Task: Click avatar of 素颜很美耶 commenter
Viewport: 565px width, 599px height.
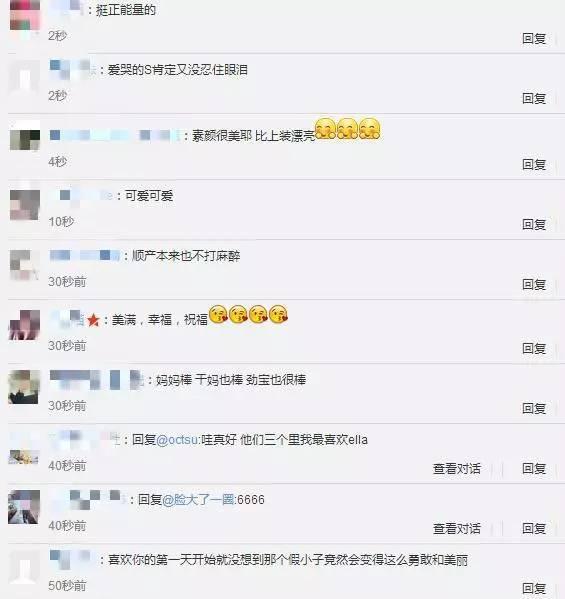Action: click(25, 136)
